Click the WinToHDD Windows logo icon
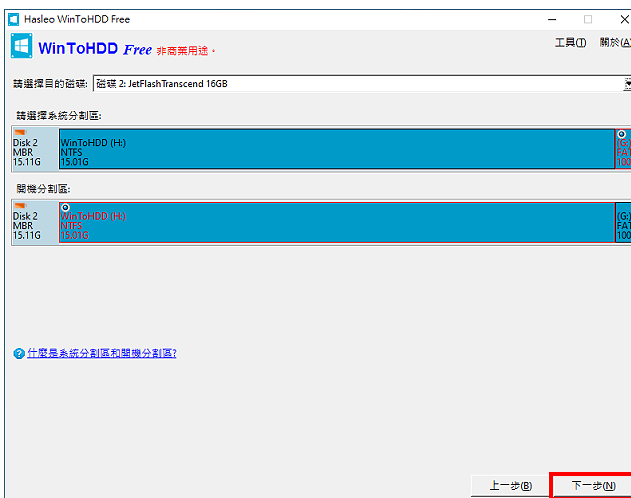Screen dimensions: 631x498 pyautogui.click(x=21, y=46)
